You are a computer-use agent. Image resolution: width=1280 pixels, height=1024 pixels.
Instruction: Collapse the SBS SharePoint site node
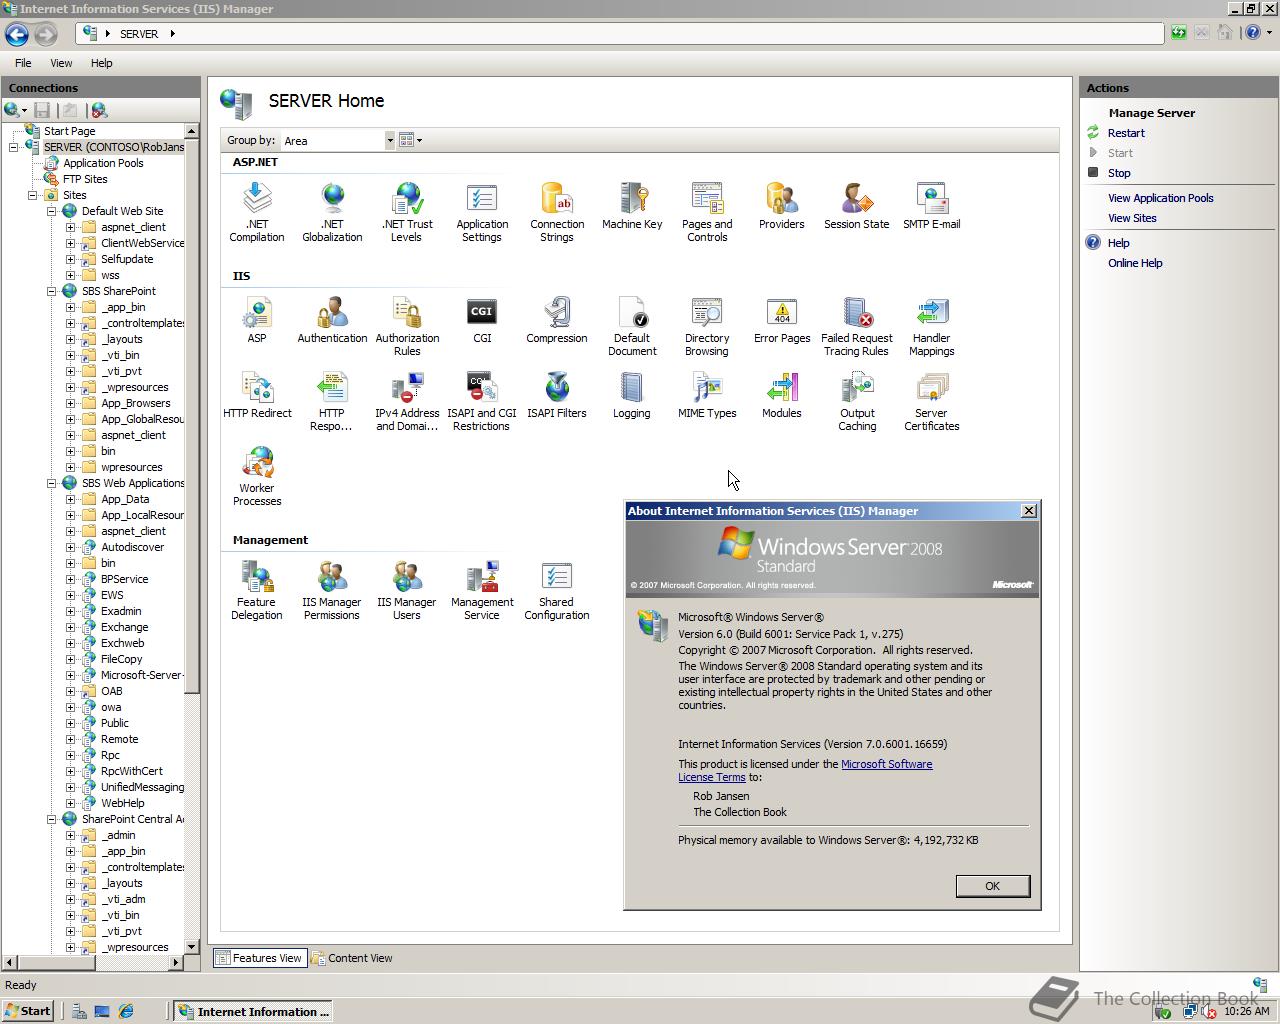[x=51, y=291]
